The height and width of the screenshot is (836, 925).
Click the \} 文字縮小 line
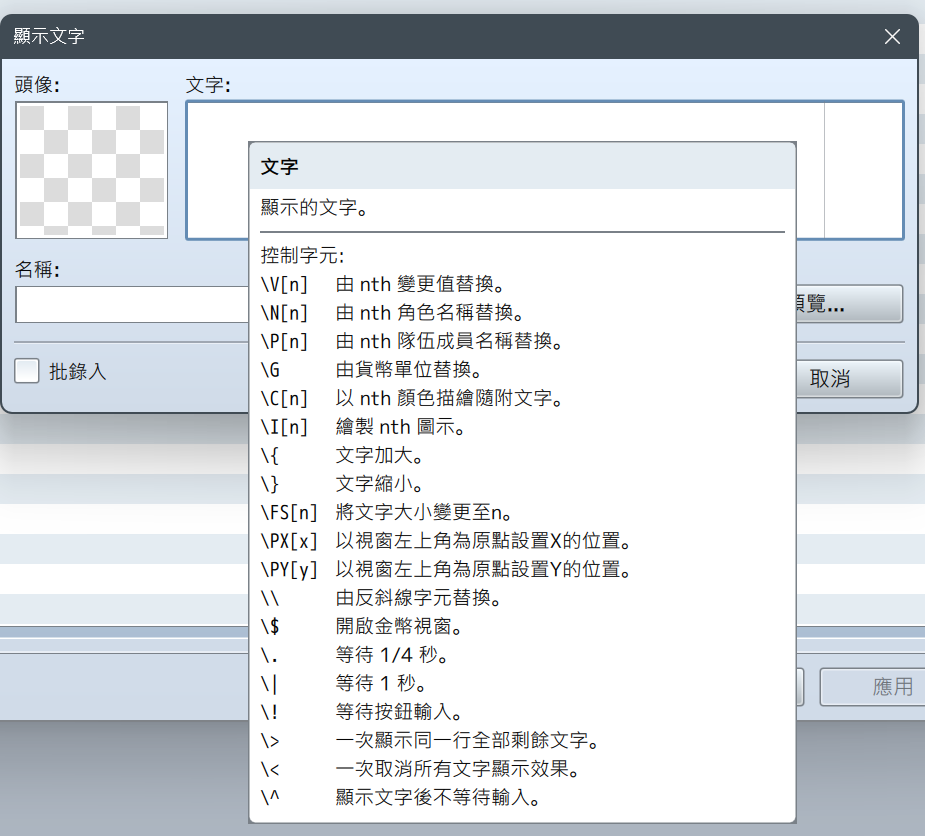pyautogui.click(x=343, y=484)
